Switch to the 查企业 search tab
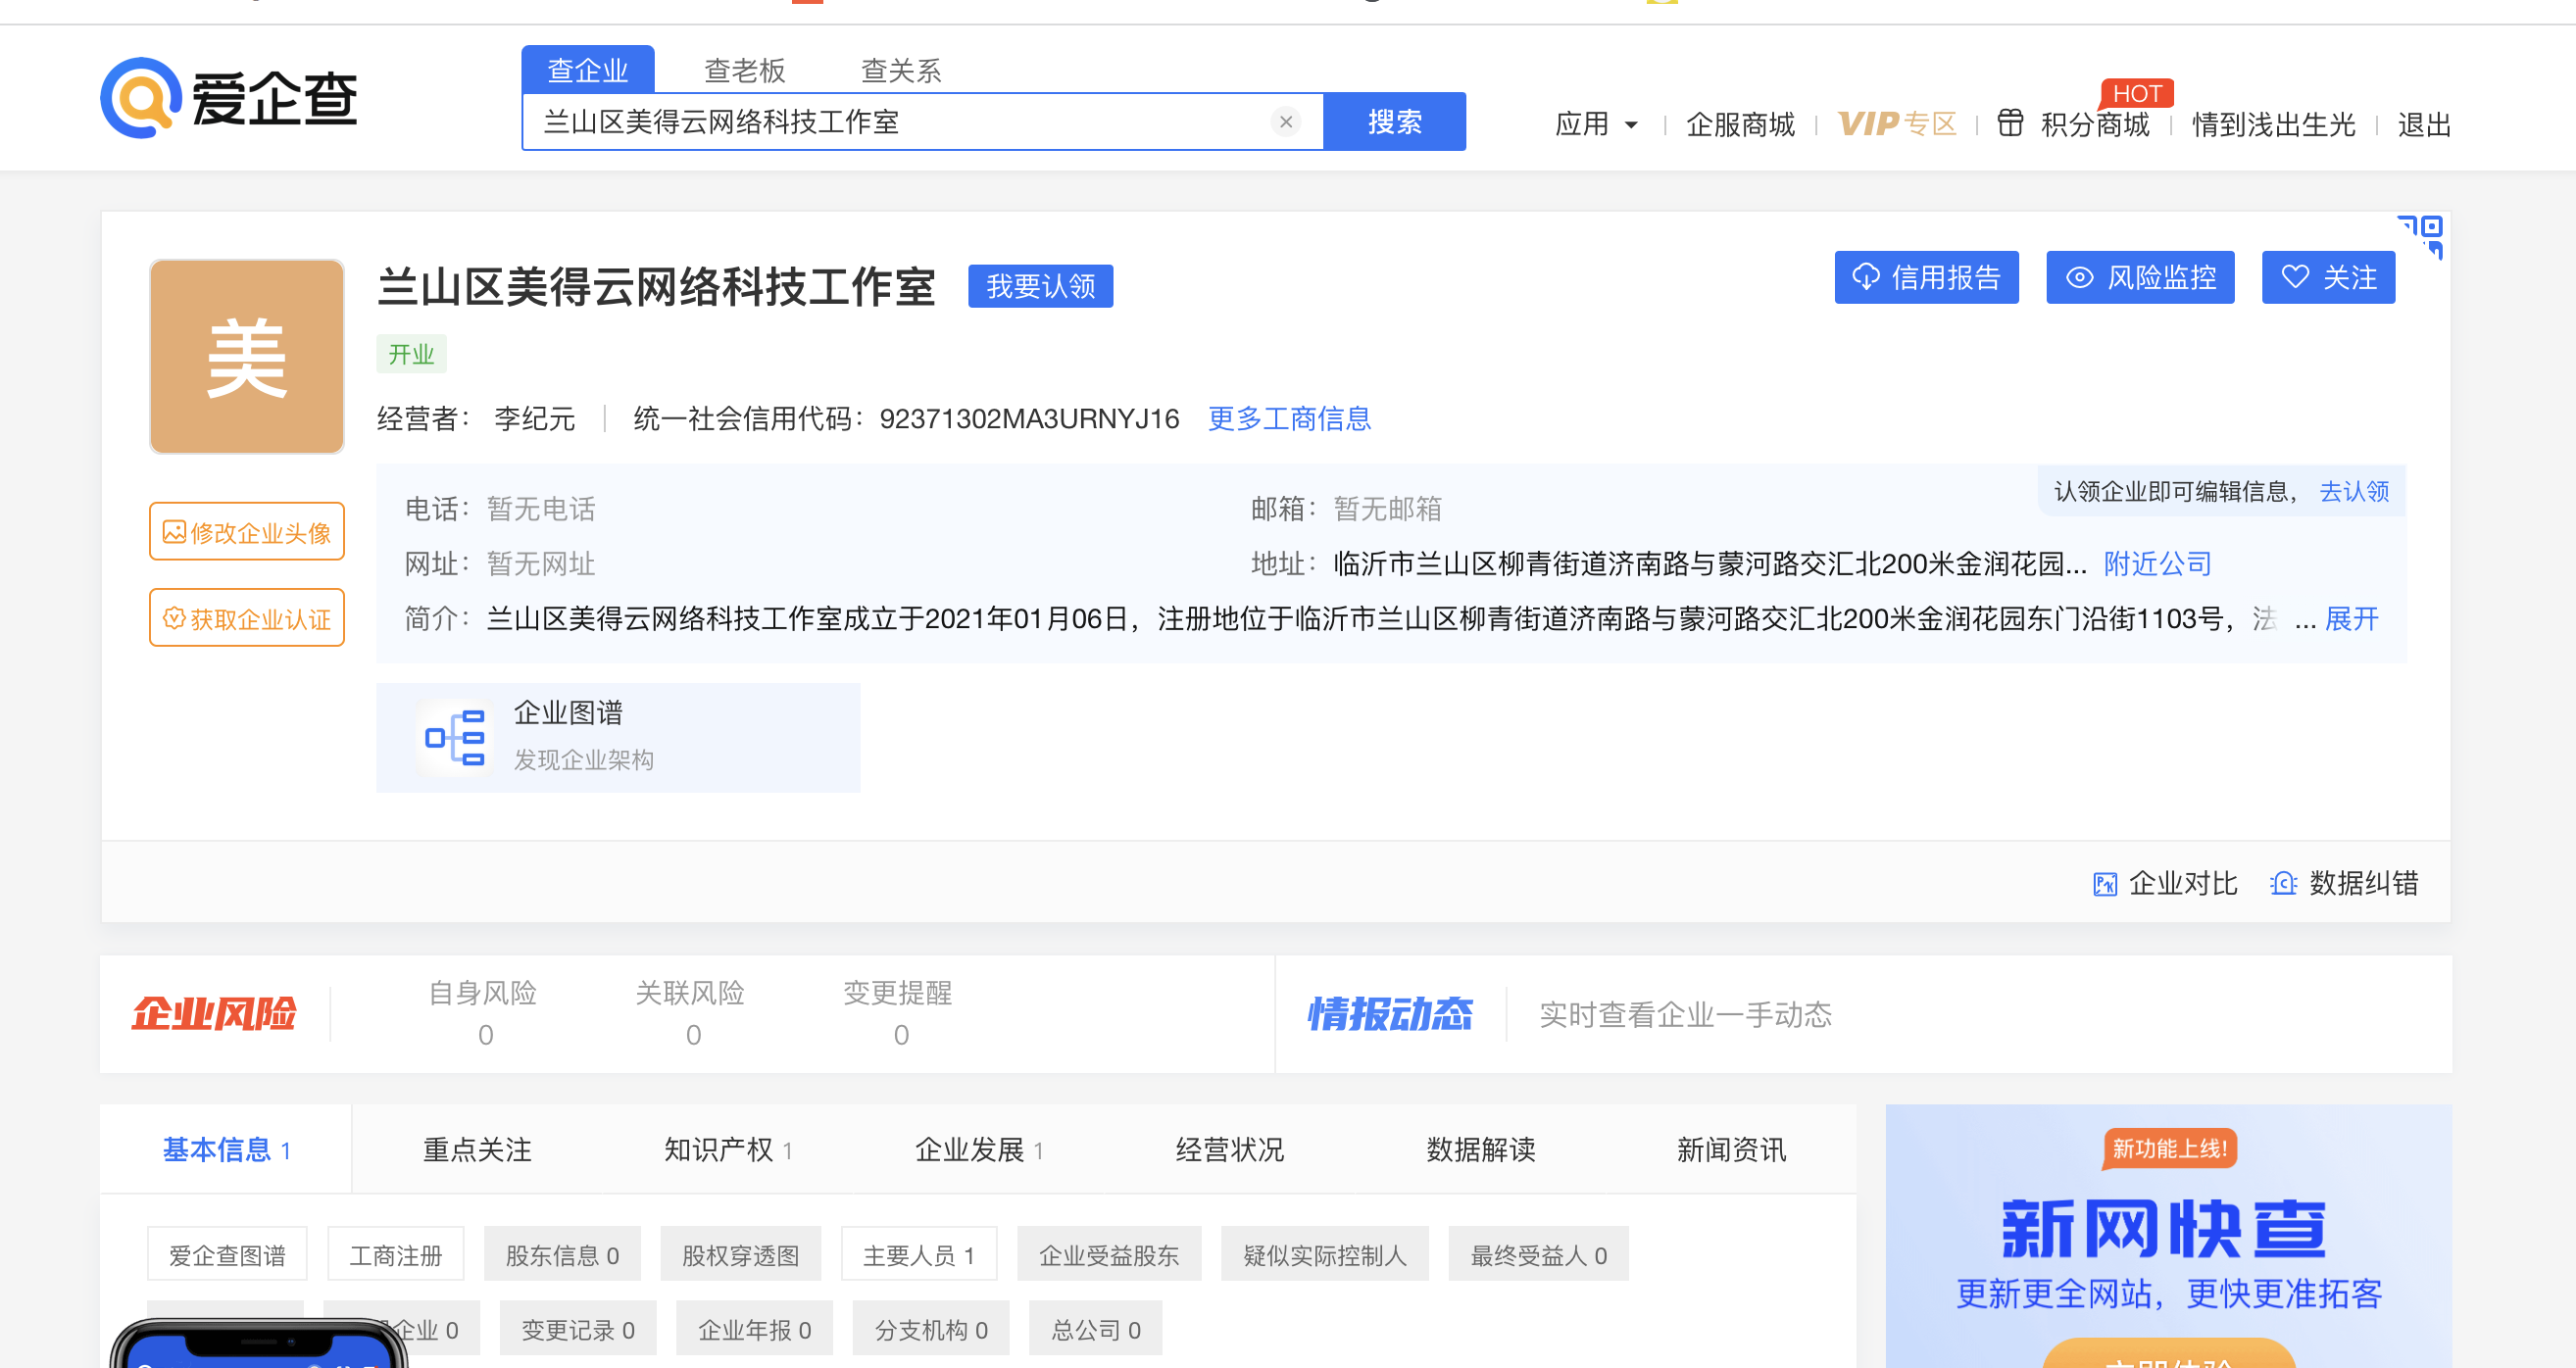The image size is (2576, 1368). pos(588,70)
